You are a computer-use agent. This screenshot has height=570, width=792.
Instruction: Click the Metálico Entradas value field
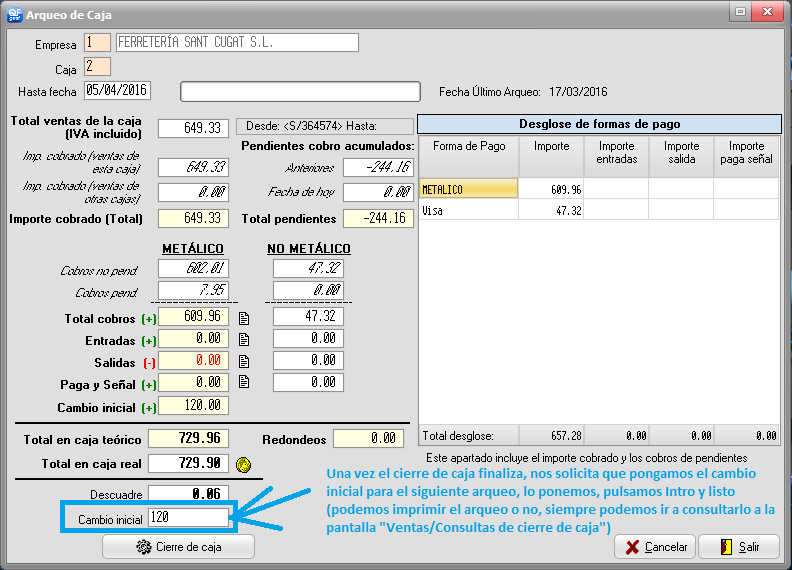193,339
